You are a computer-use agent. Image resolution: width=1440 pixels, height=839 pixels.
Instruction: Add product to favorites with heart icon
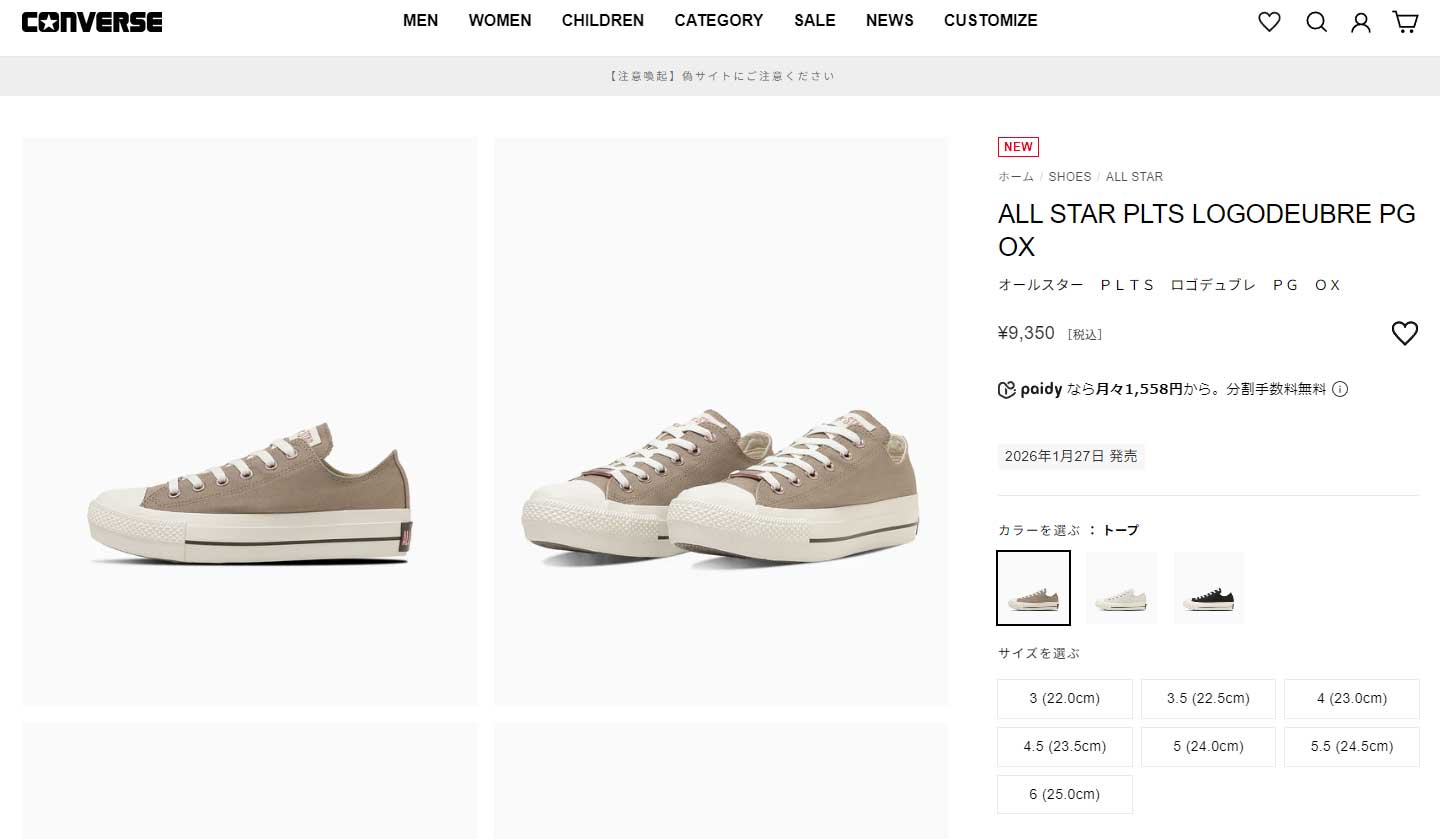1405,334
